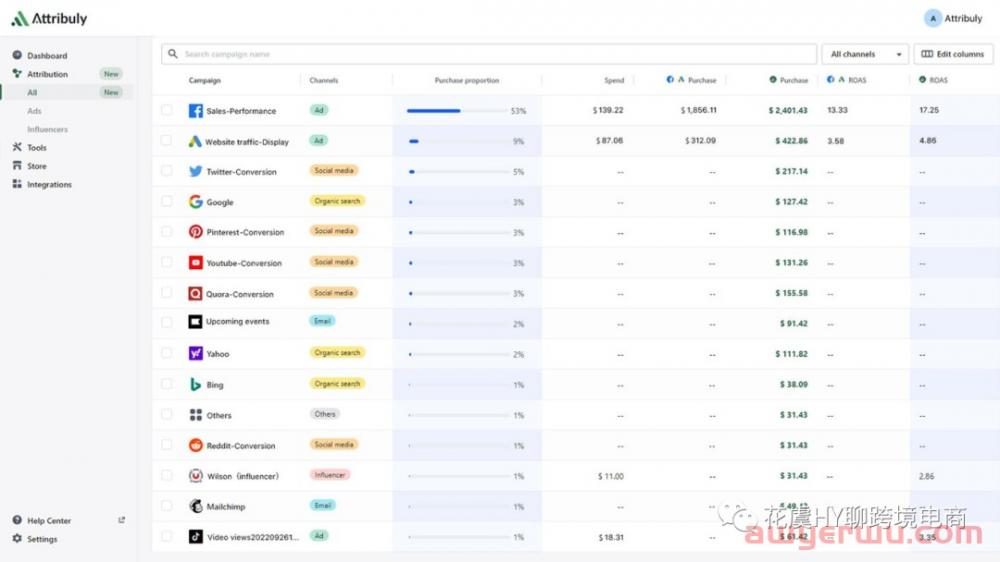The height and width of the screenshot is (562, 1000).
Task: Click the Wilson influencer avatar icon
Action: 196,476
